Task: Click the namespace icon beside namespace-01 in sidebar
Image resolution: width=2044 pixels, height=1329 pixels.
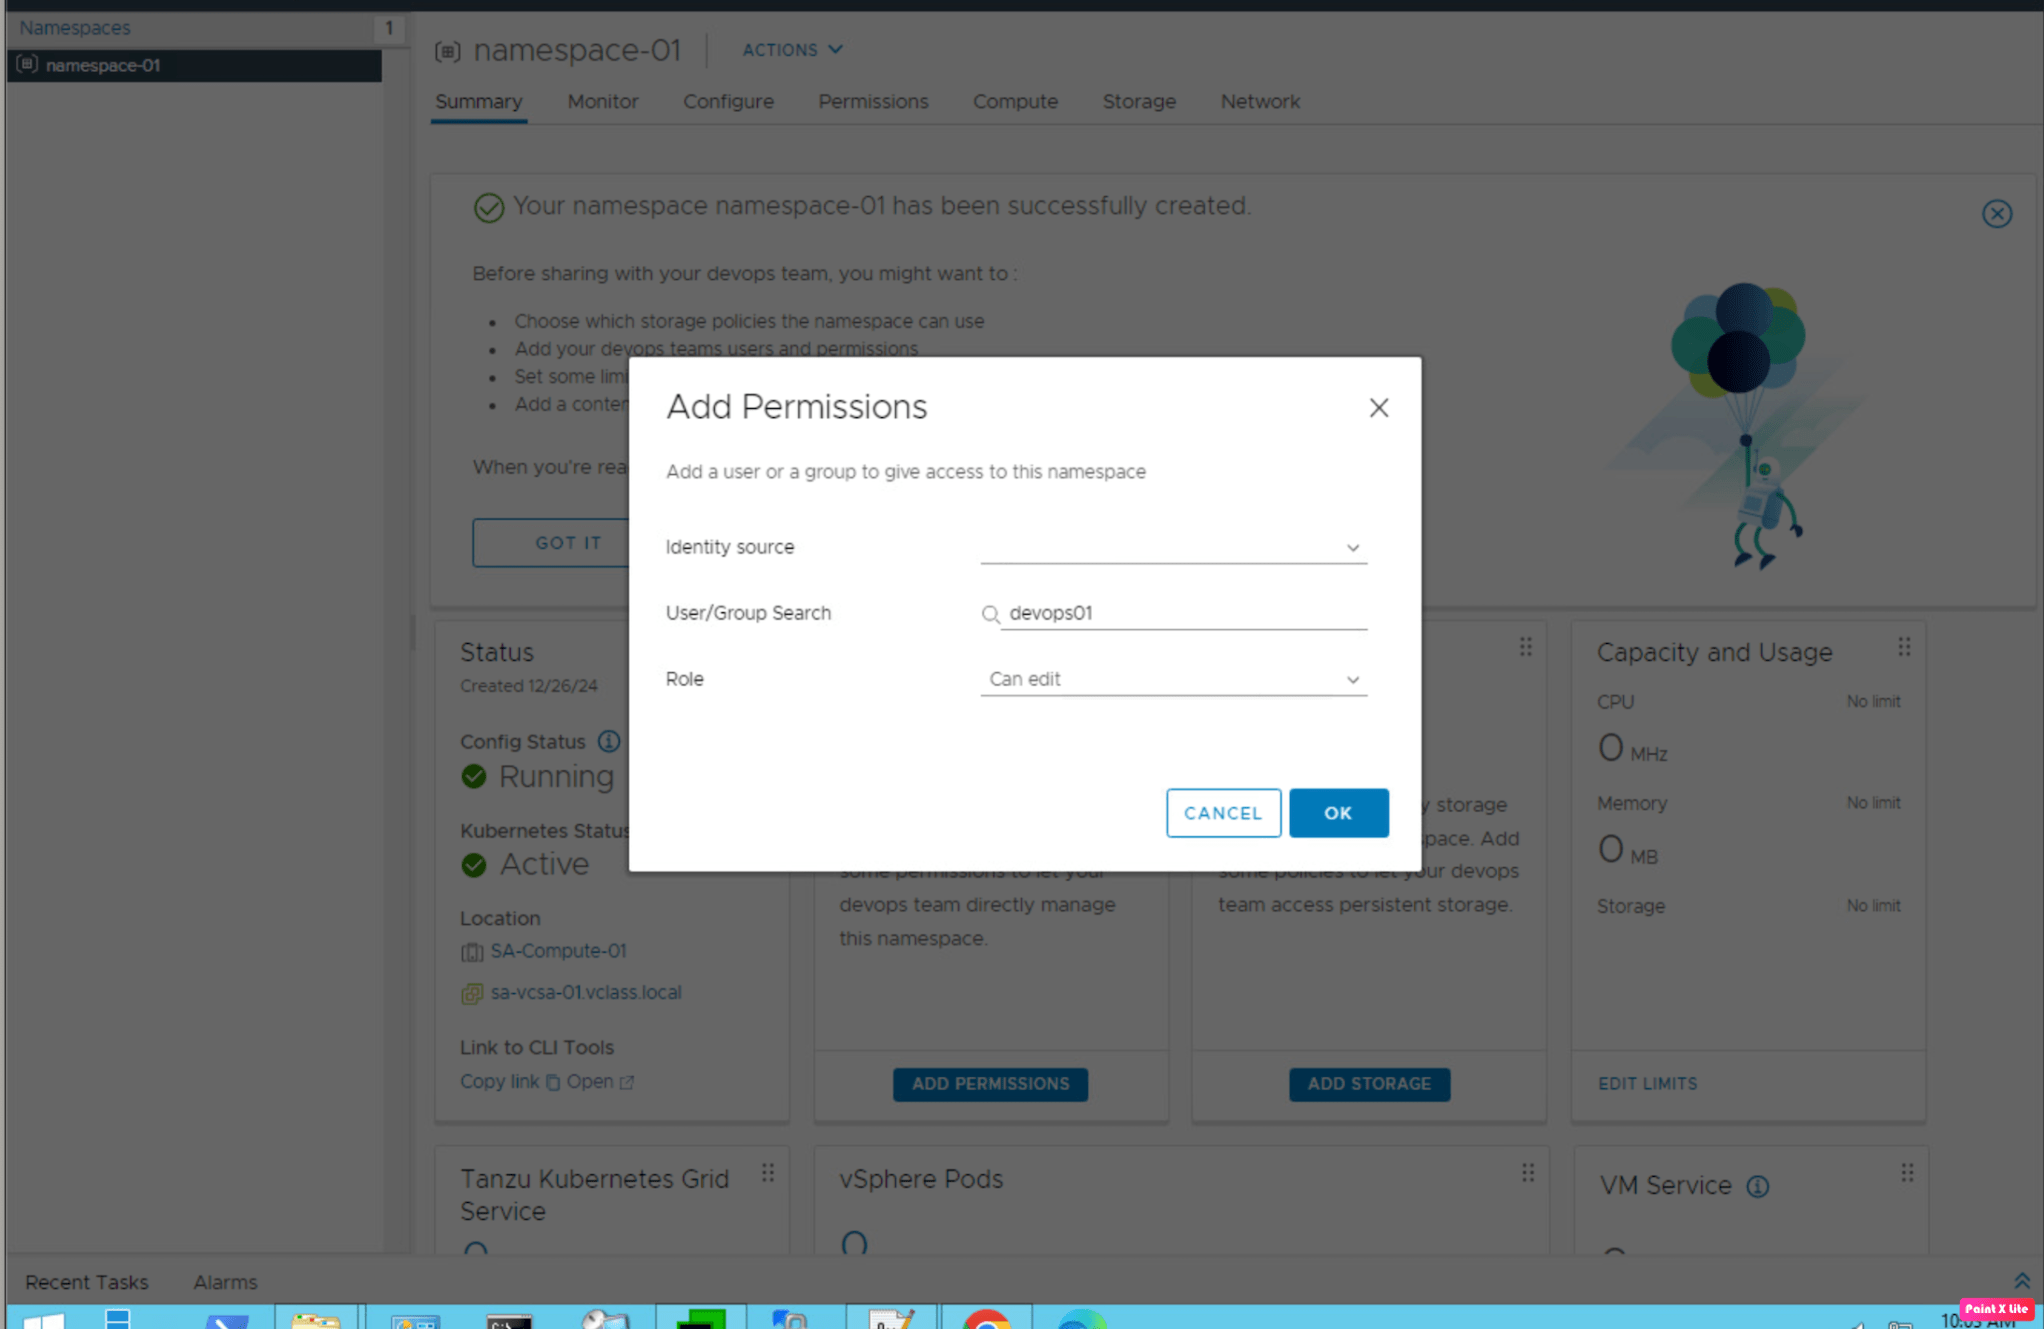Action: pos(27,65)
